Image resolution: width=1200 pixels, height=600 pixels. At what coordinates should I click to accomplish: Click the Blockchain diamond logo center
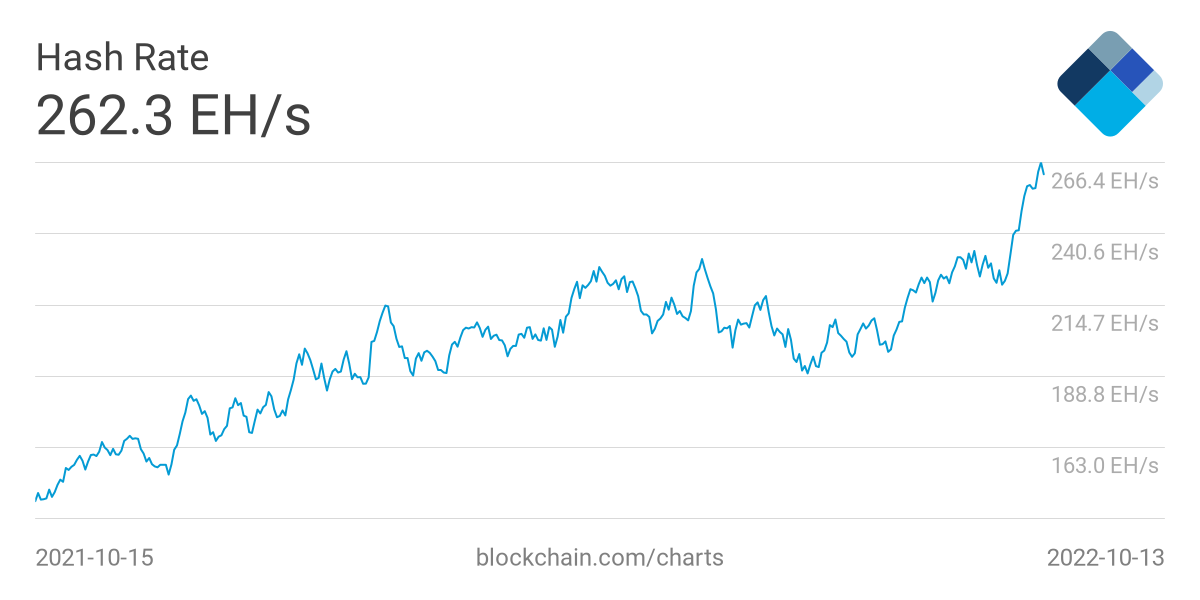click(1109, 83)
